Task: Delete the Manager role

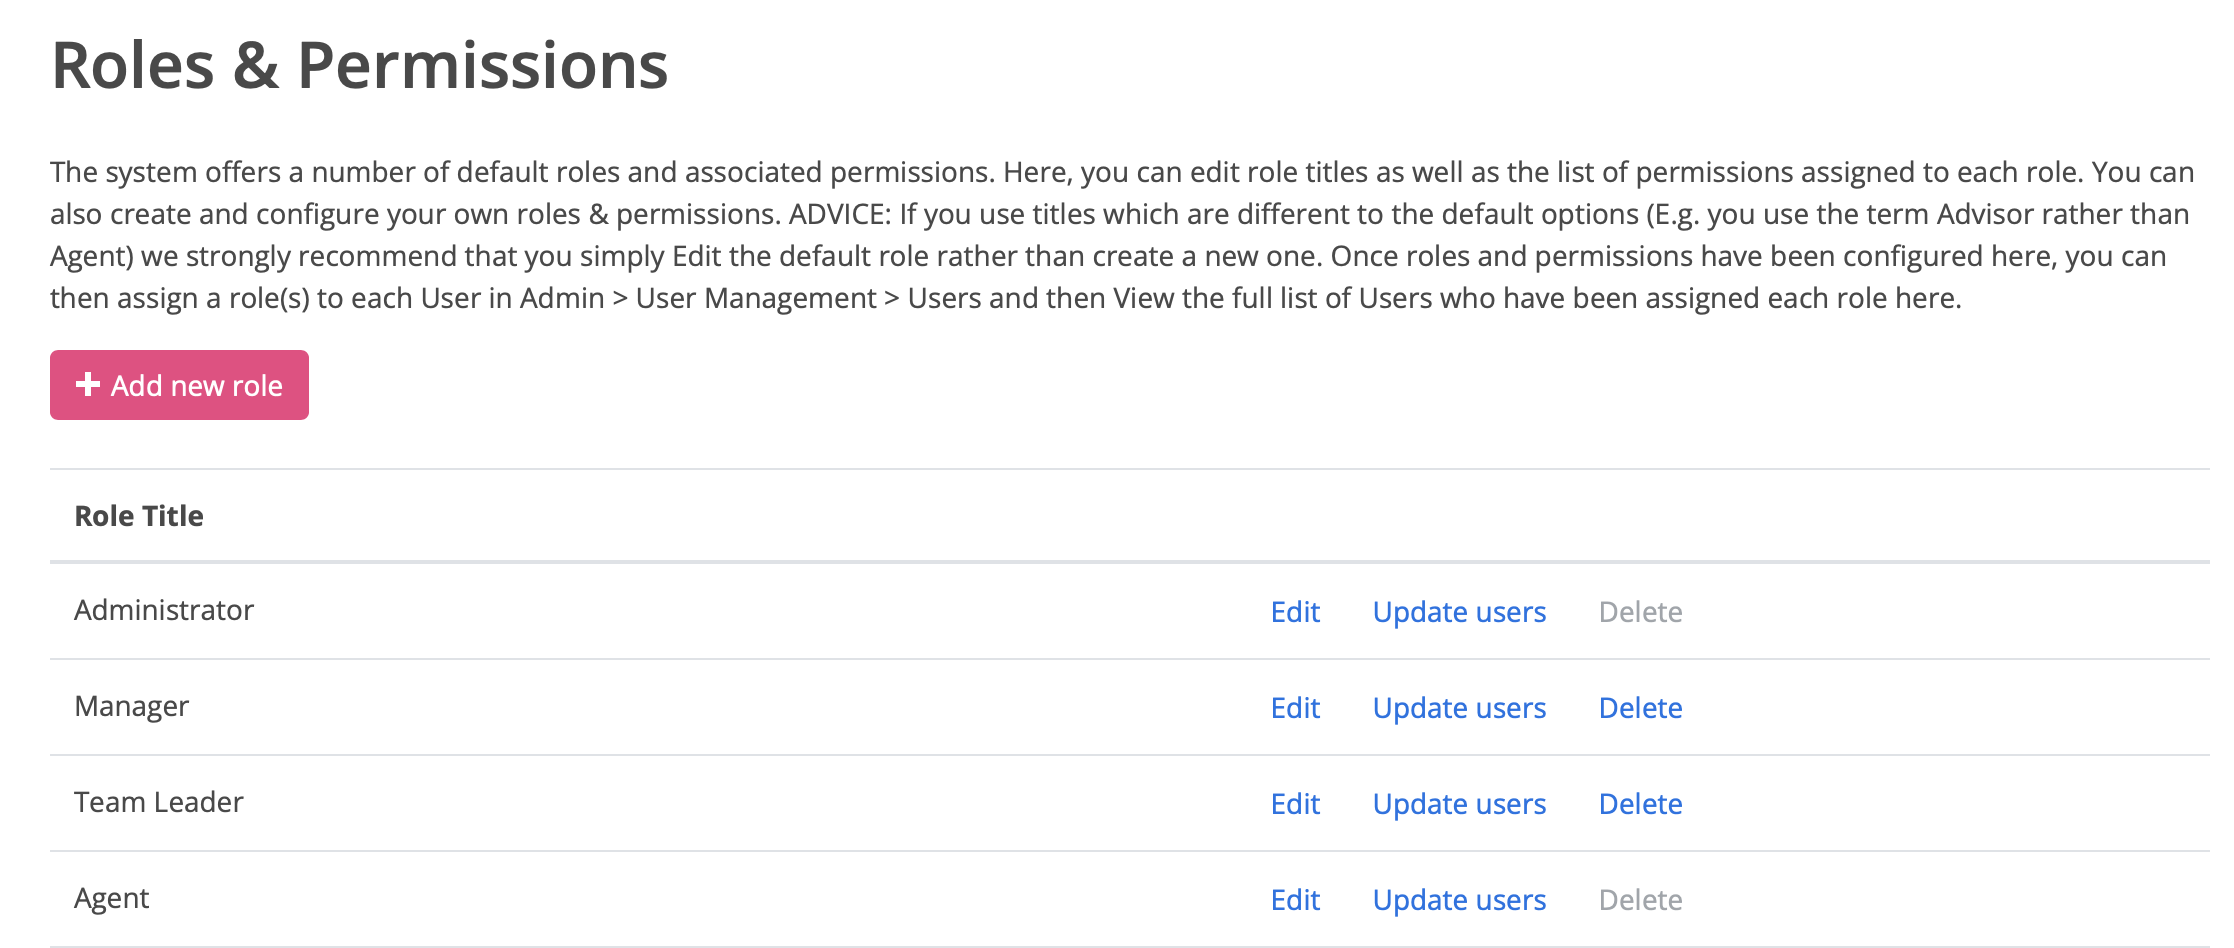Action: coord(1640,708)
